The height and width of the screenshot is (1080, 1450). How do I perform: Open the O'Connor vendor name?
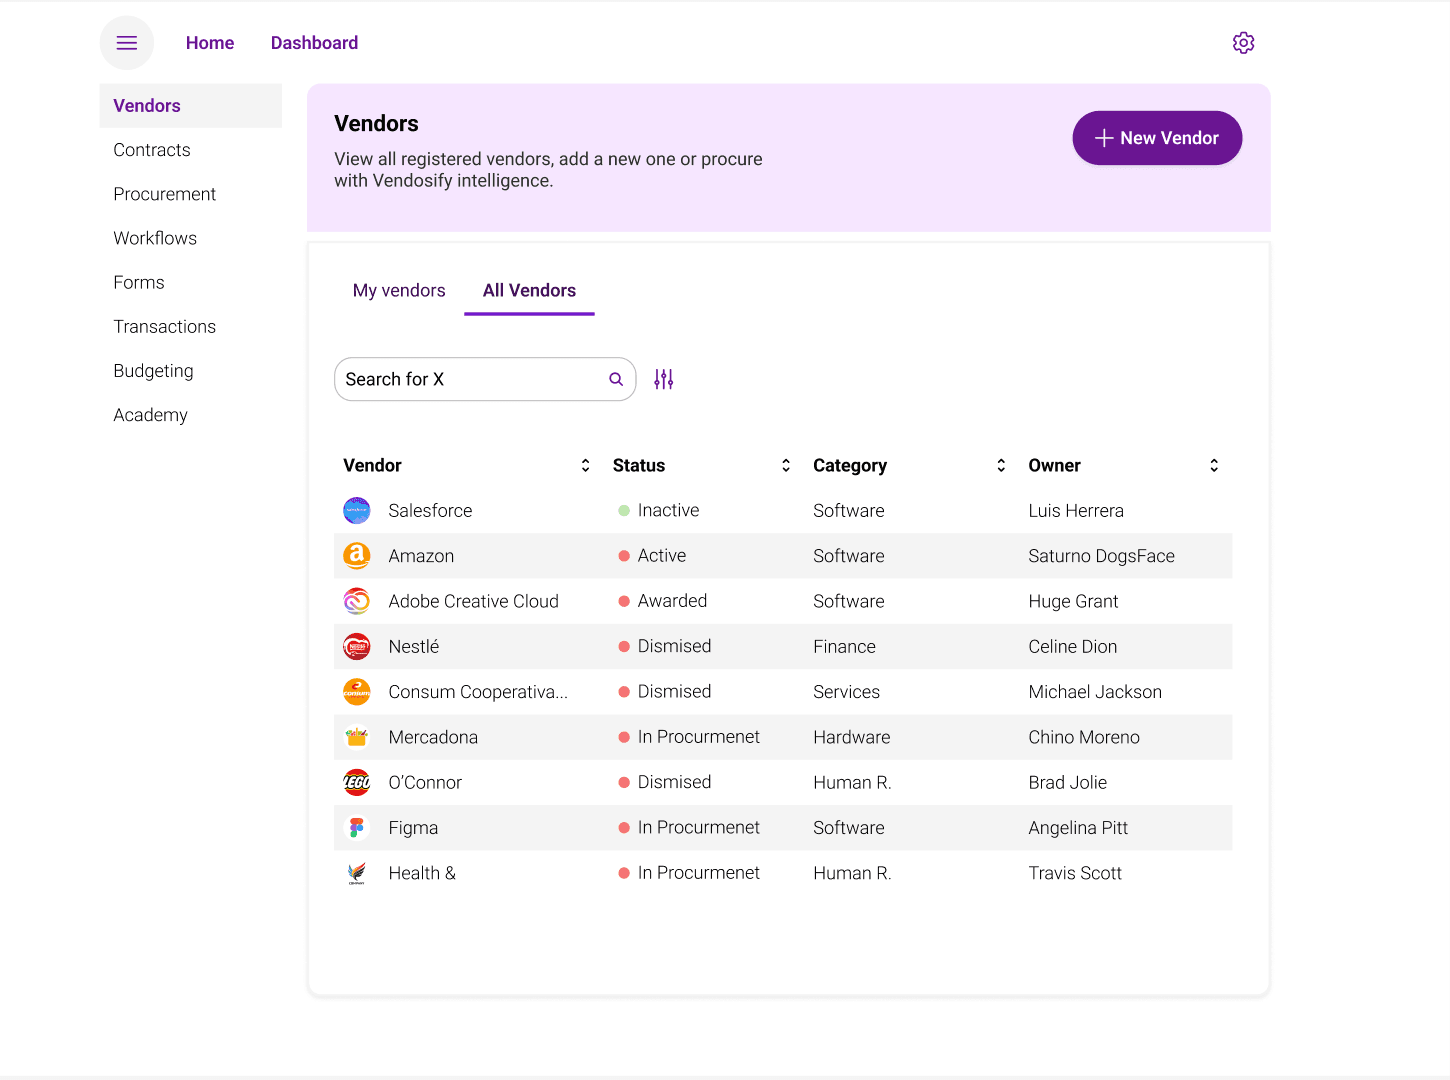coord(425,783)
